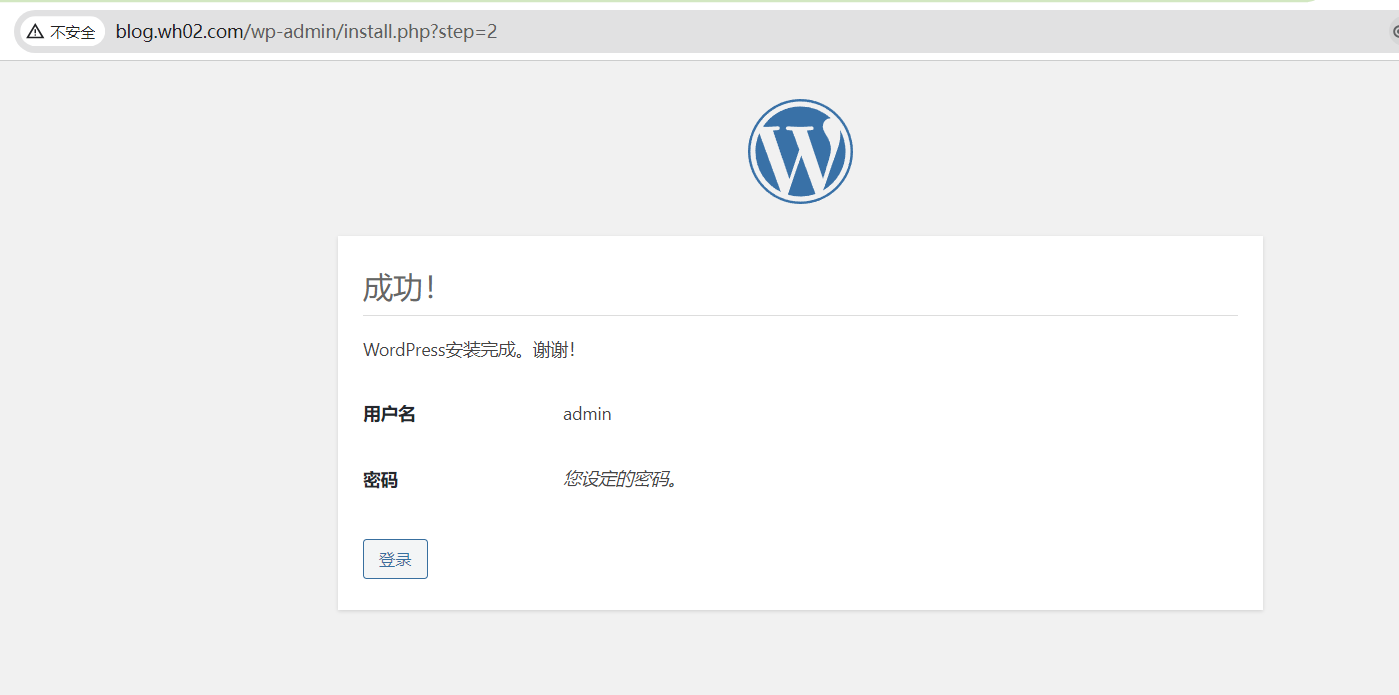
Task: Click the 您设定的密码 text
Action: pyautogui.click(x=621, y=479)
